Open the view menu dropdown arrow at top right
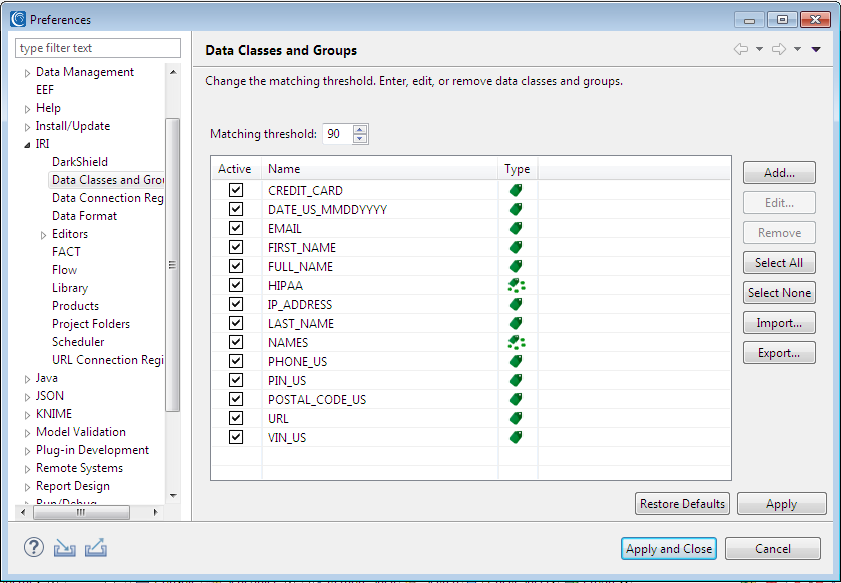The image size is (841, 583). [x=816, y=49]
